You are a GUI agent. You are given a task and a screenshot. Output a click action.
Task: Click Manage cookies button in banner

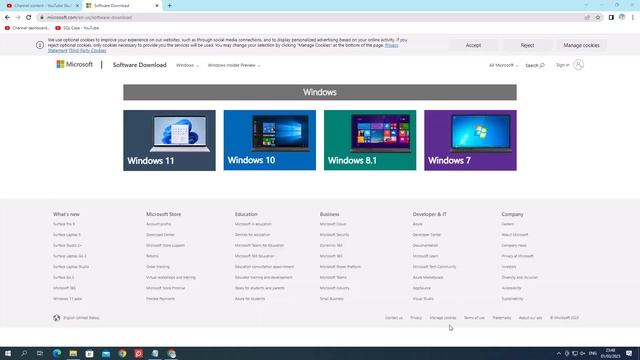pos(581,45)
